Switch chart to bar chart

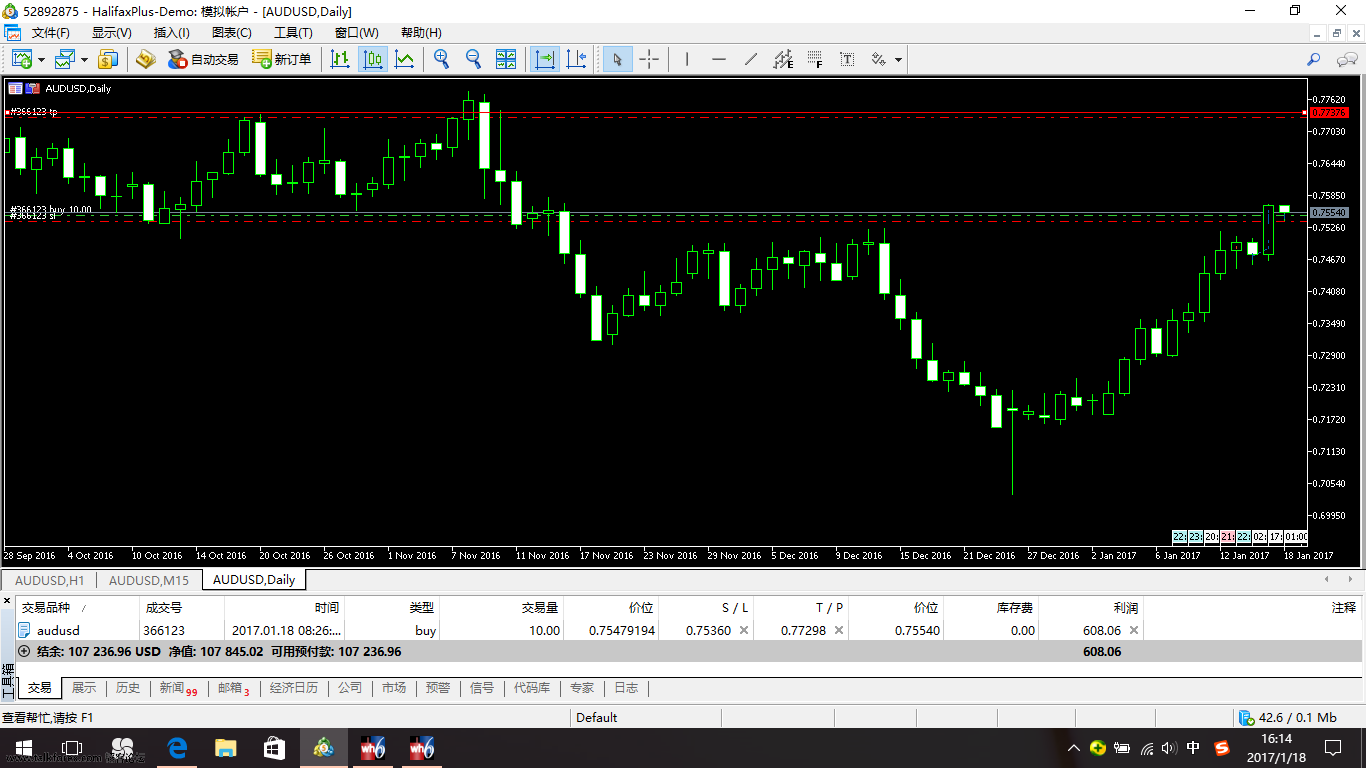(340, 59)
